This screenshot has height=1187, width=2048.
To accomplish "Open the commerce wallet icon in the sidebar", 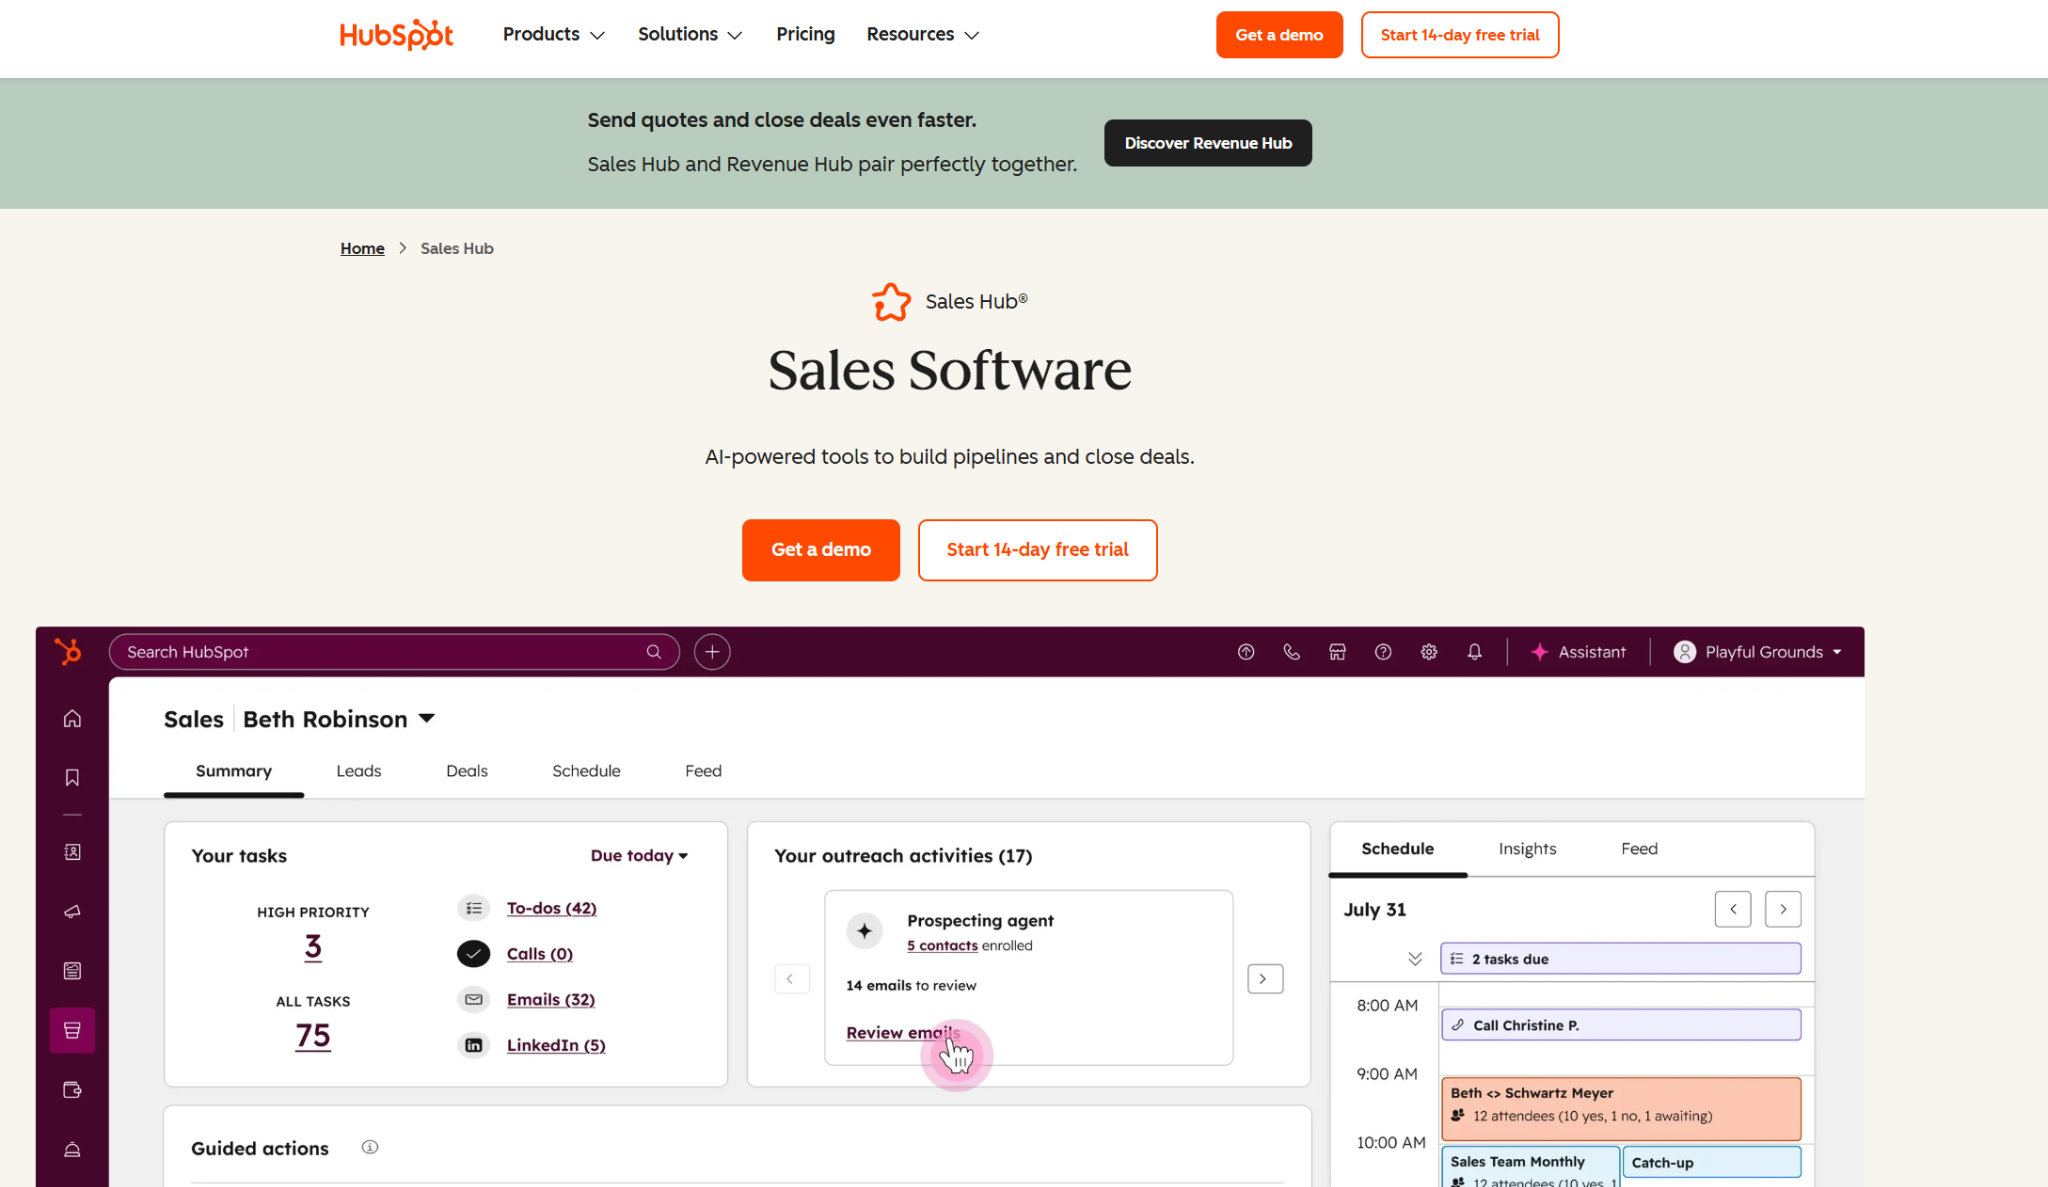I will 72,1090.
